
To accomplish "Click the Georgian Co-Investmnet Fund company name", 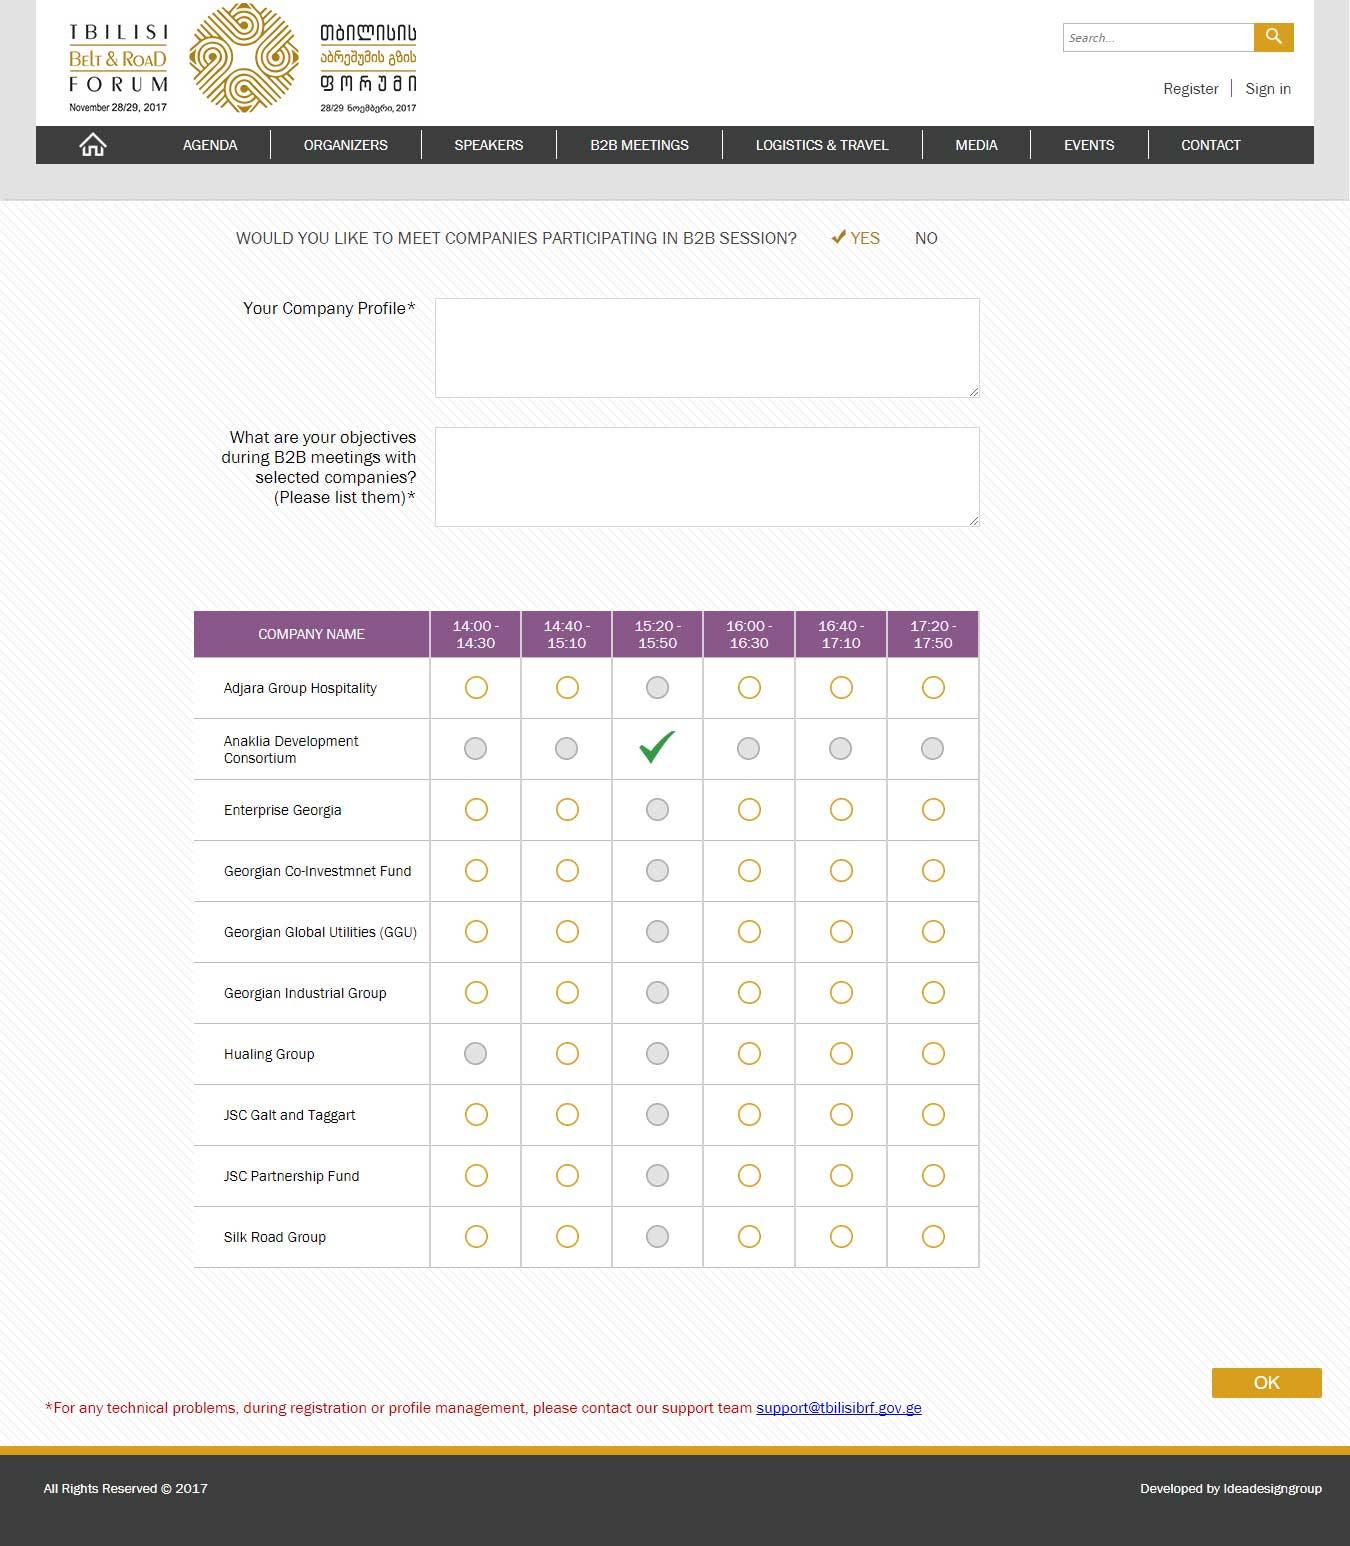I will pyautogui.click(x=318, y=871).
